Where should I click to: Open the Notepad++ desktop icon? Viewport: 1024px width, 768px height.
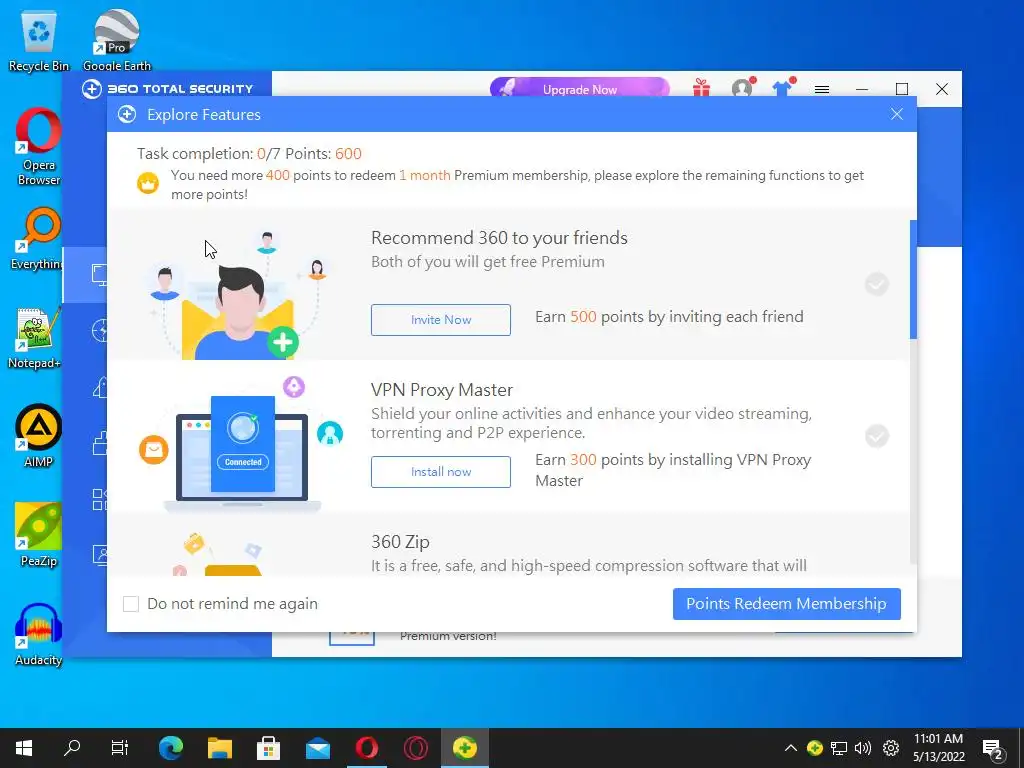pyautogui.click(x=36, y=338)
